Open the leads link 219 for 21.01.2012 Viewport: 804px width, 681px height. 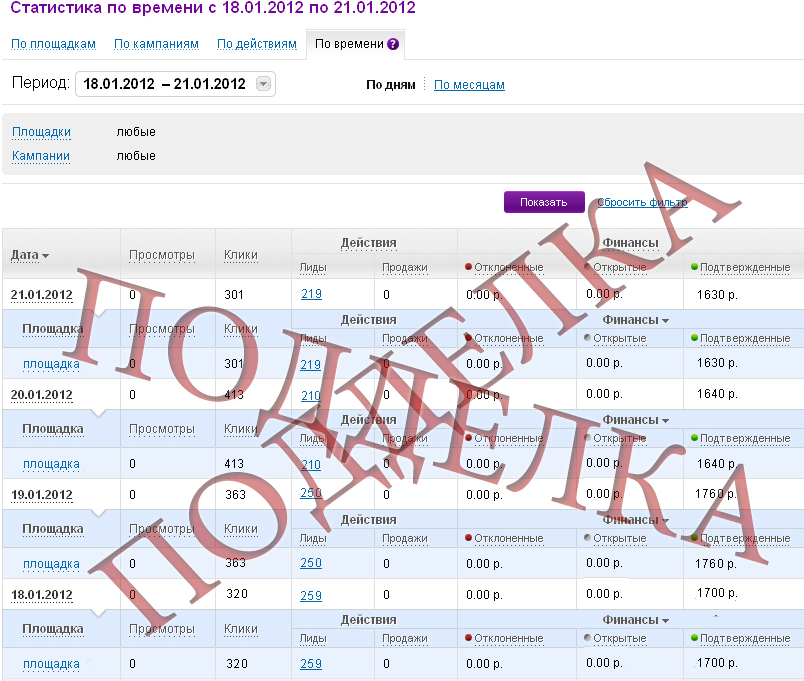311,294
